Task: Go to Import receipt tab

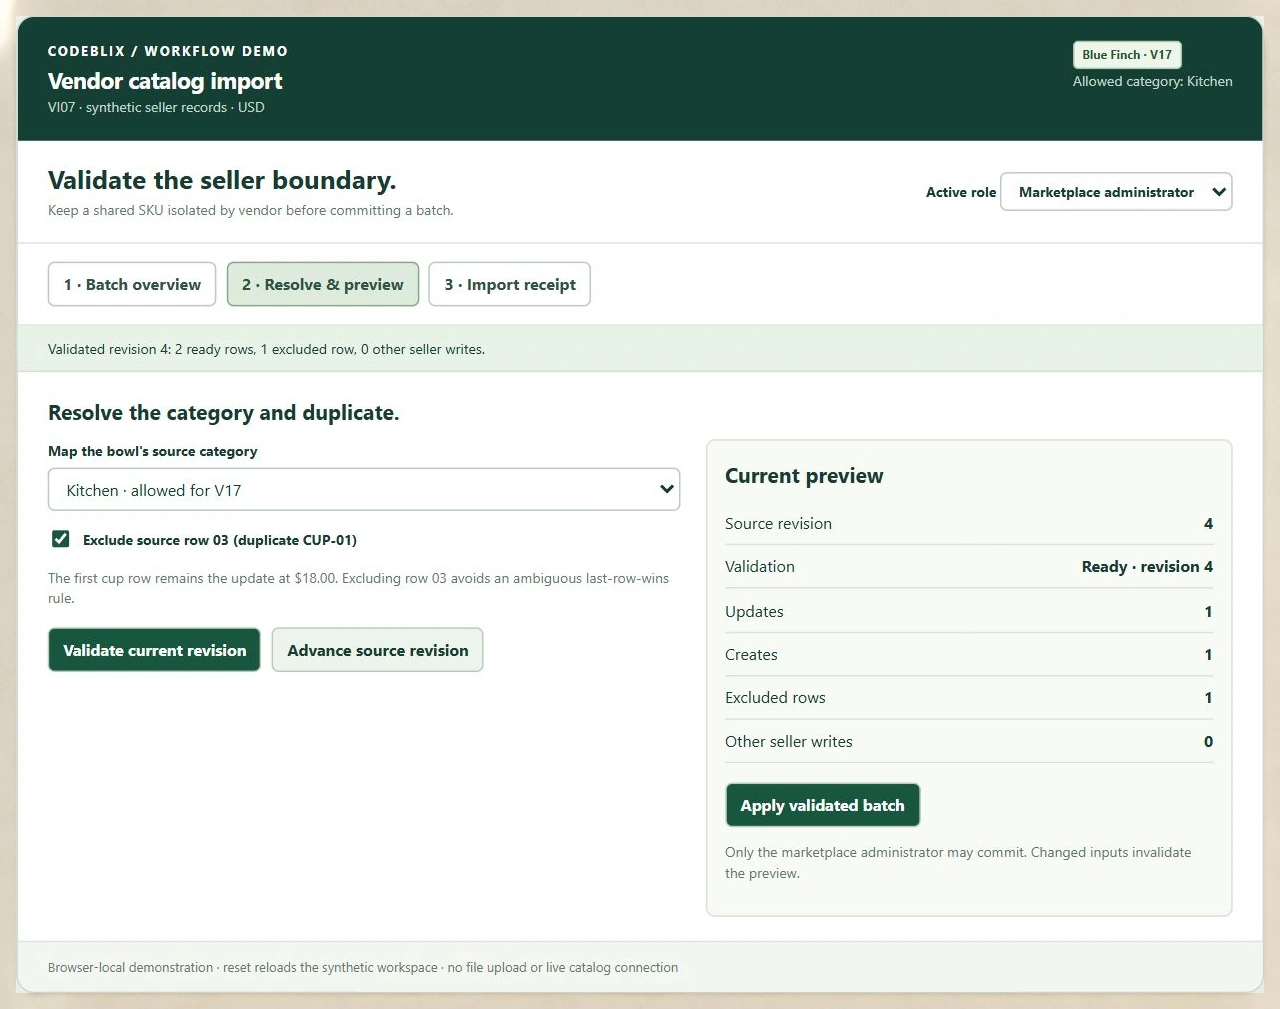Action: [x=510, y=284]
